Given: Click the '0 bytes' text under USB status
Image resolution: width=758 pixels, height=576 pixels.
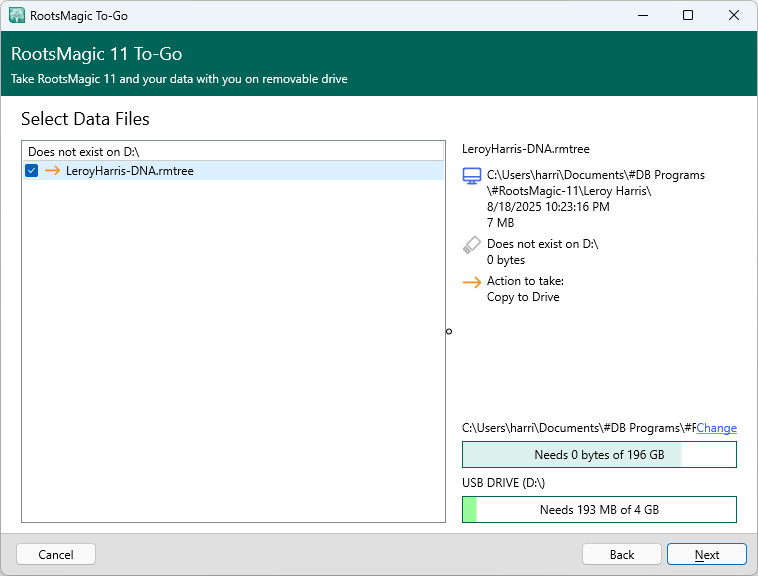Looking at the screenshot, I should coord(506,260).
